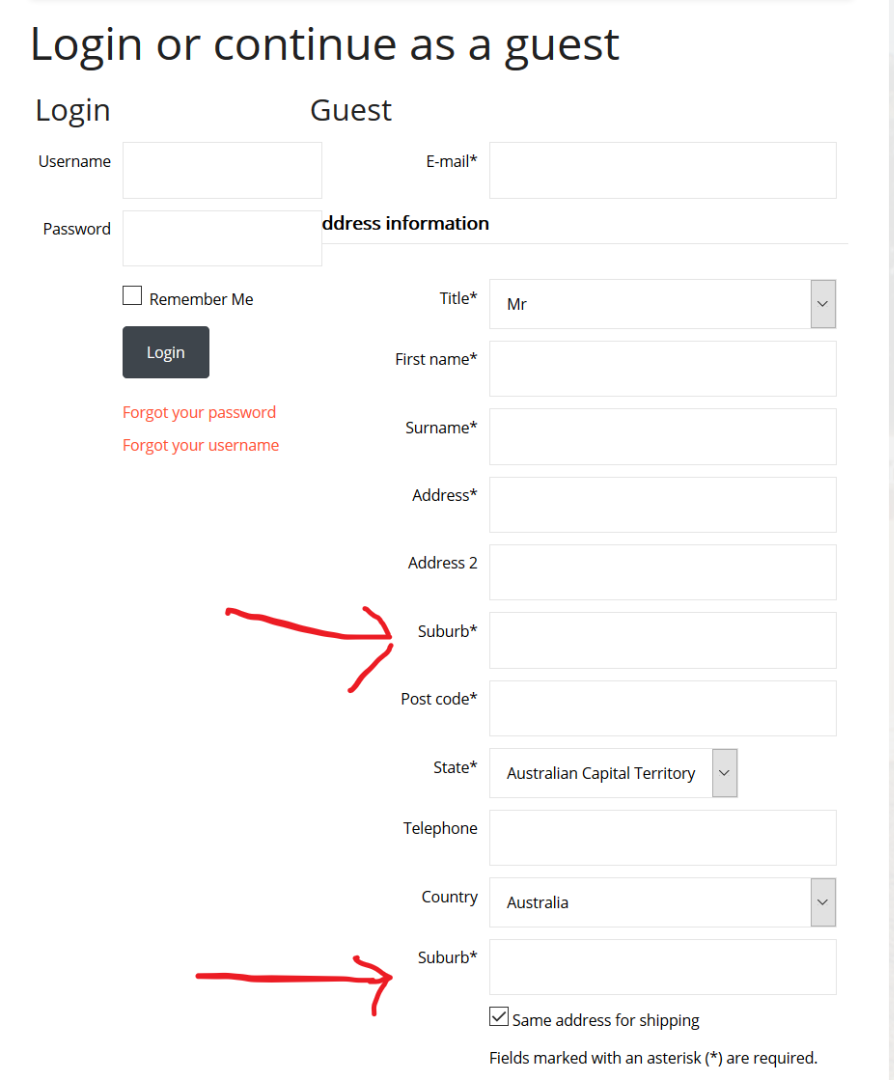The image size is (894, 1080).
Task: Click the Password input field
Action: (222, 238)
